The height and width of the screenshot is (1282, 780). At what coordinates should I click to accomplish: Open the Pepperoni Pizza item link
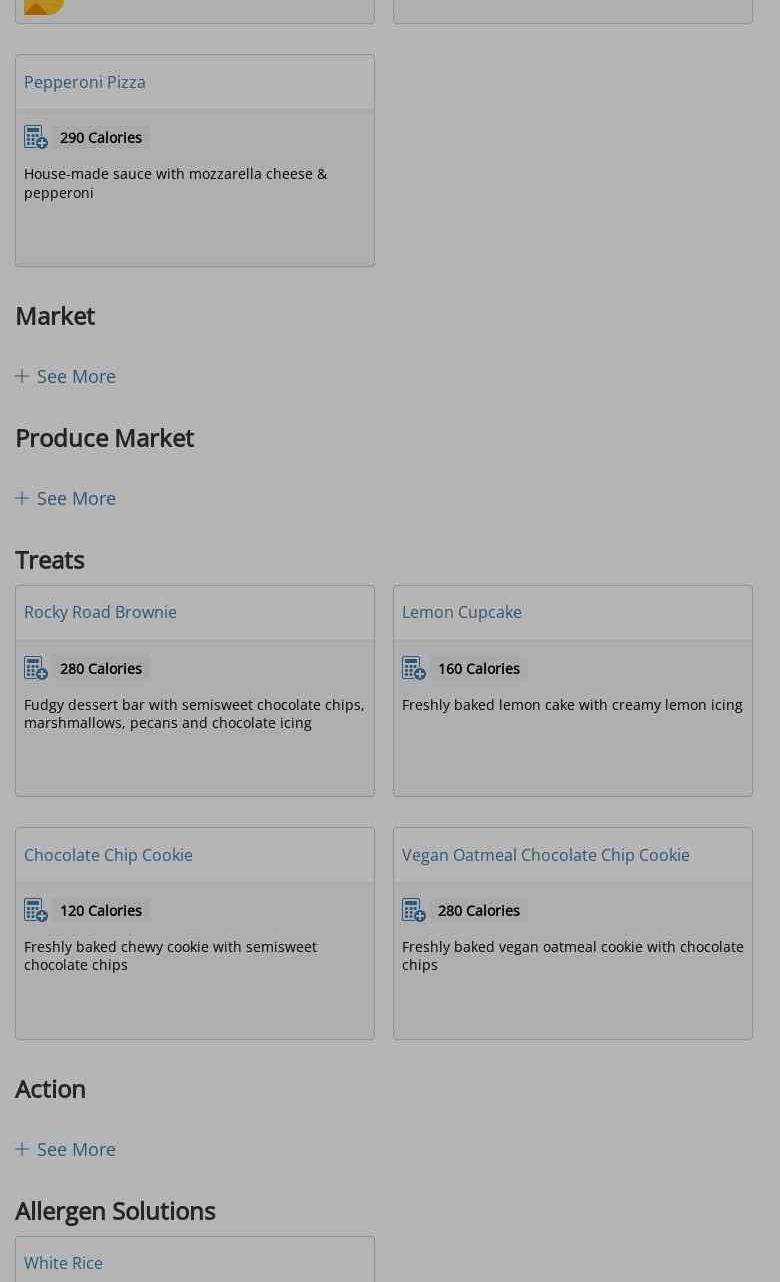85,82
